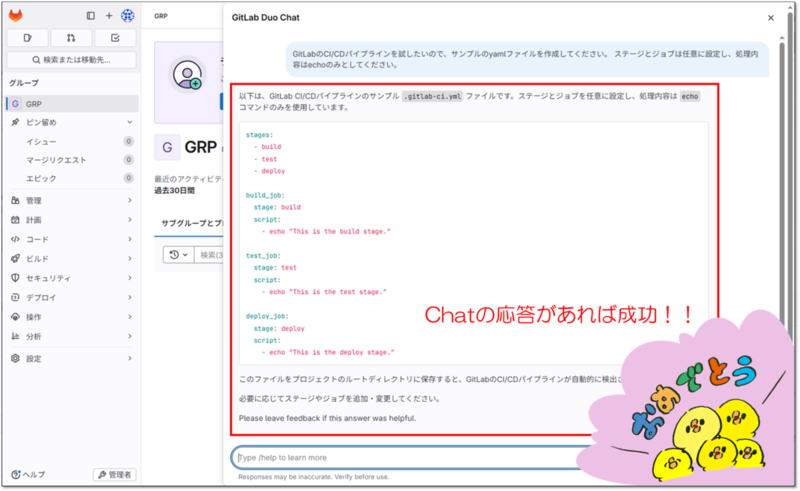Click the 管理 sidebar icon
Viewport: 800px width, 491px height.
coord(15,200)
